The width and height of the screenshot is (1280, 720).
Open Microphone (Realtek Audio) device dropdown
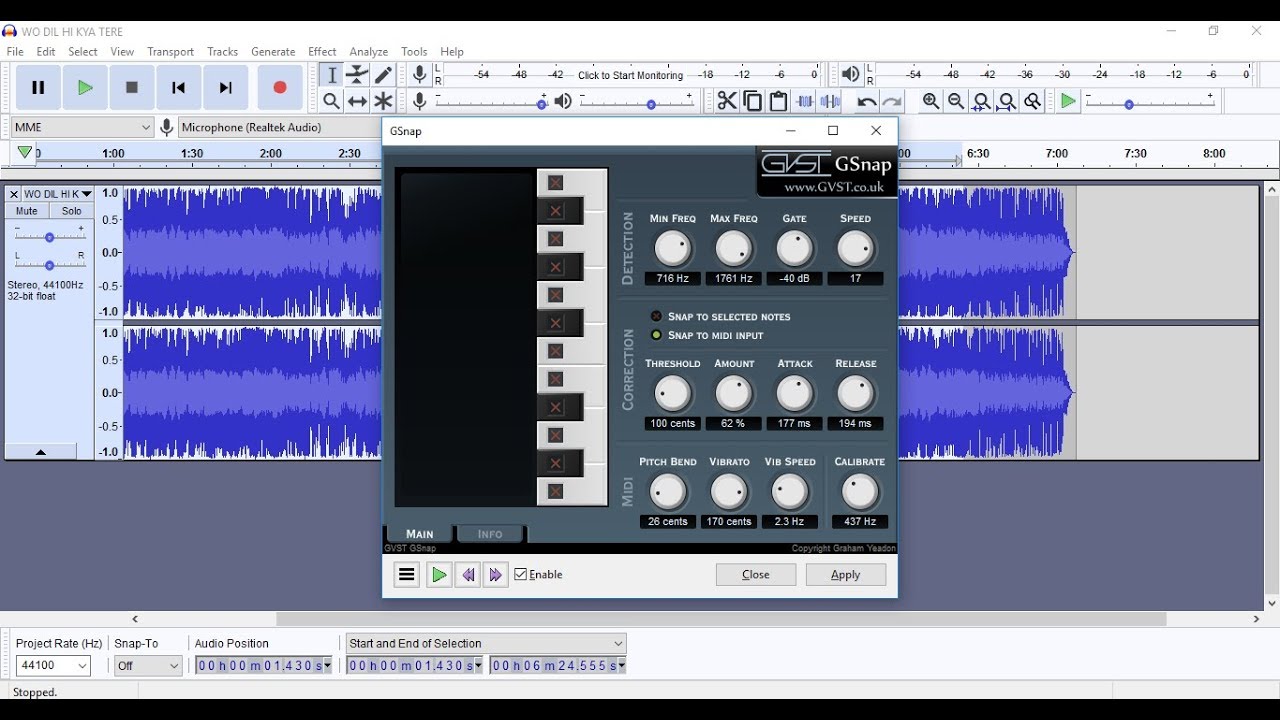(x=279, y=127)
